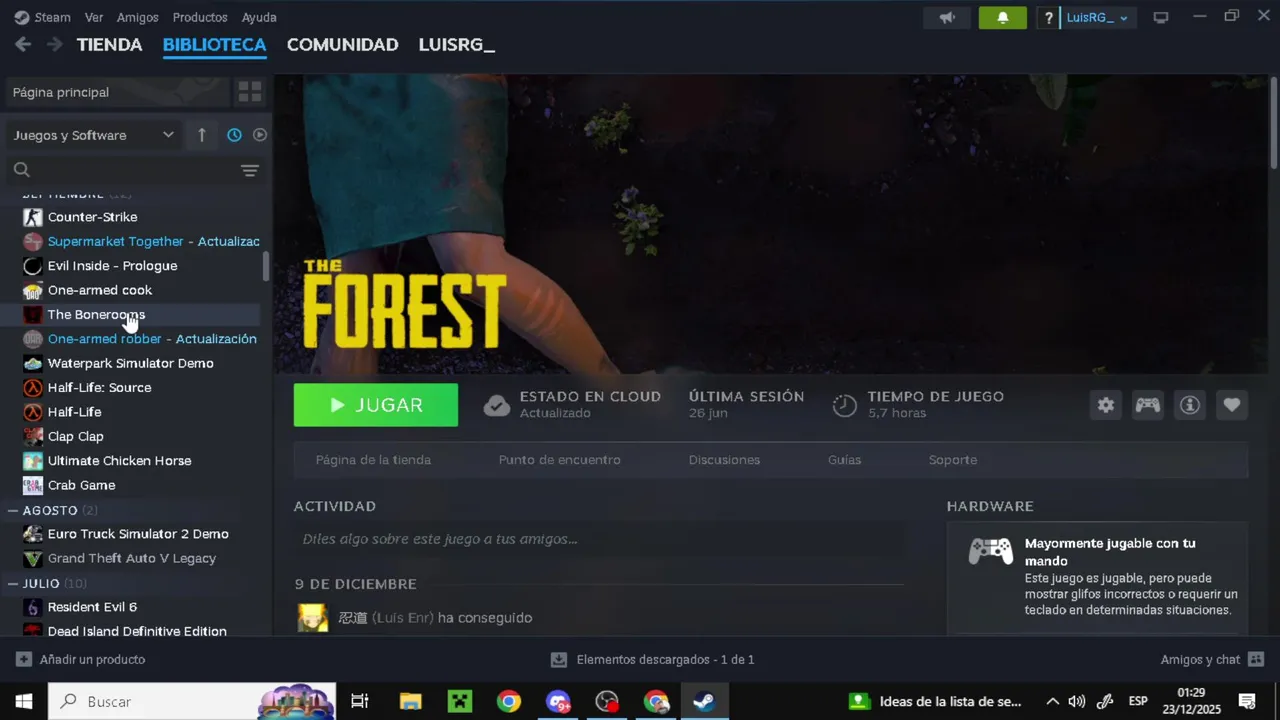Screen dimensions: 1280x720
Task: Open Task View on taskbar
Action: (x=360, y=701)
